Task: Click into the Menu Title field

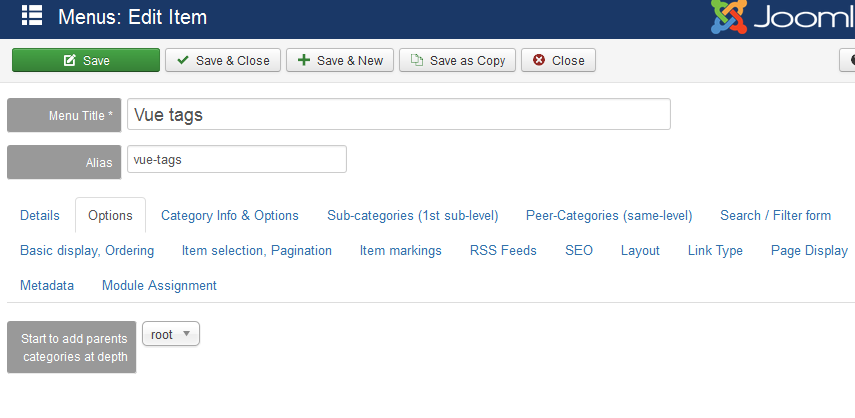Action: tap(399, 114)
